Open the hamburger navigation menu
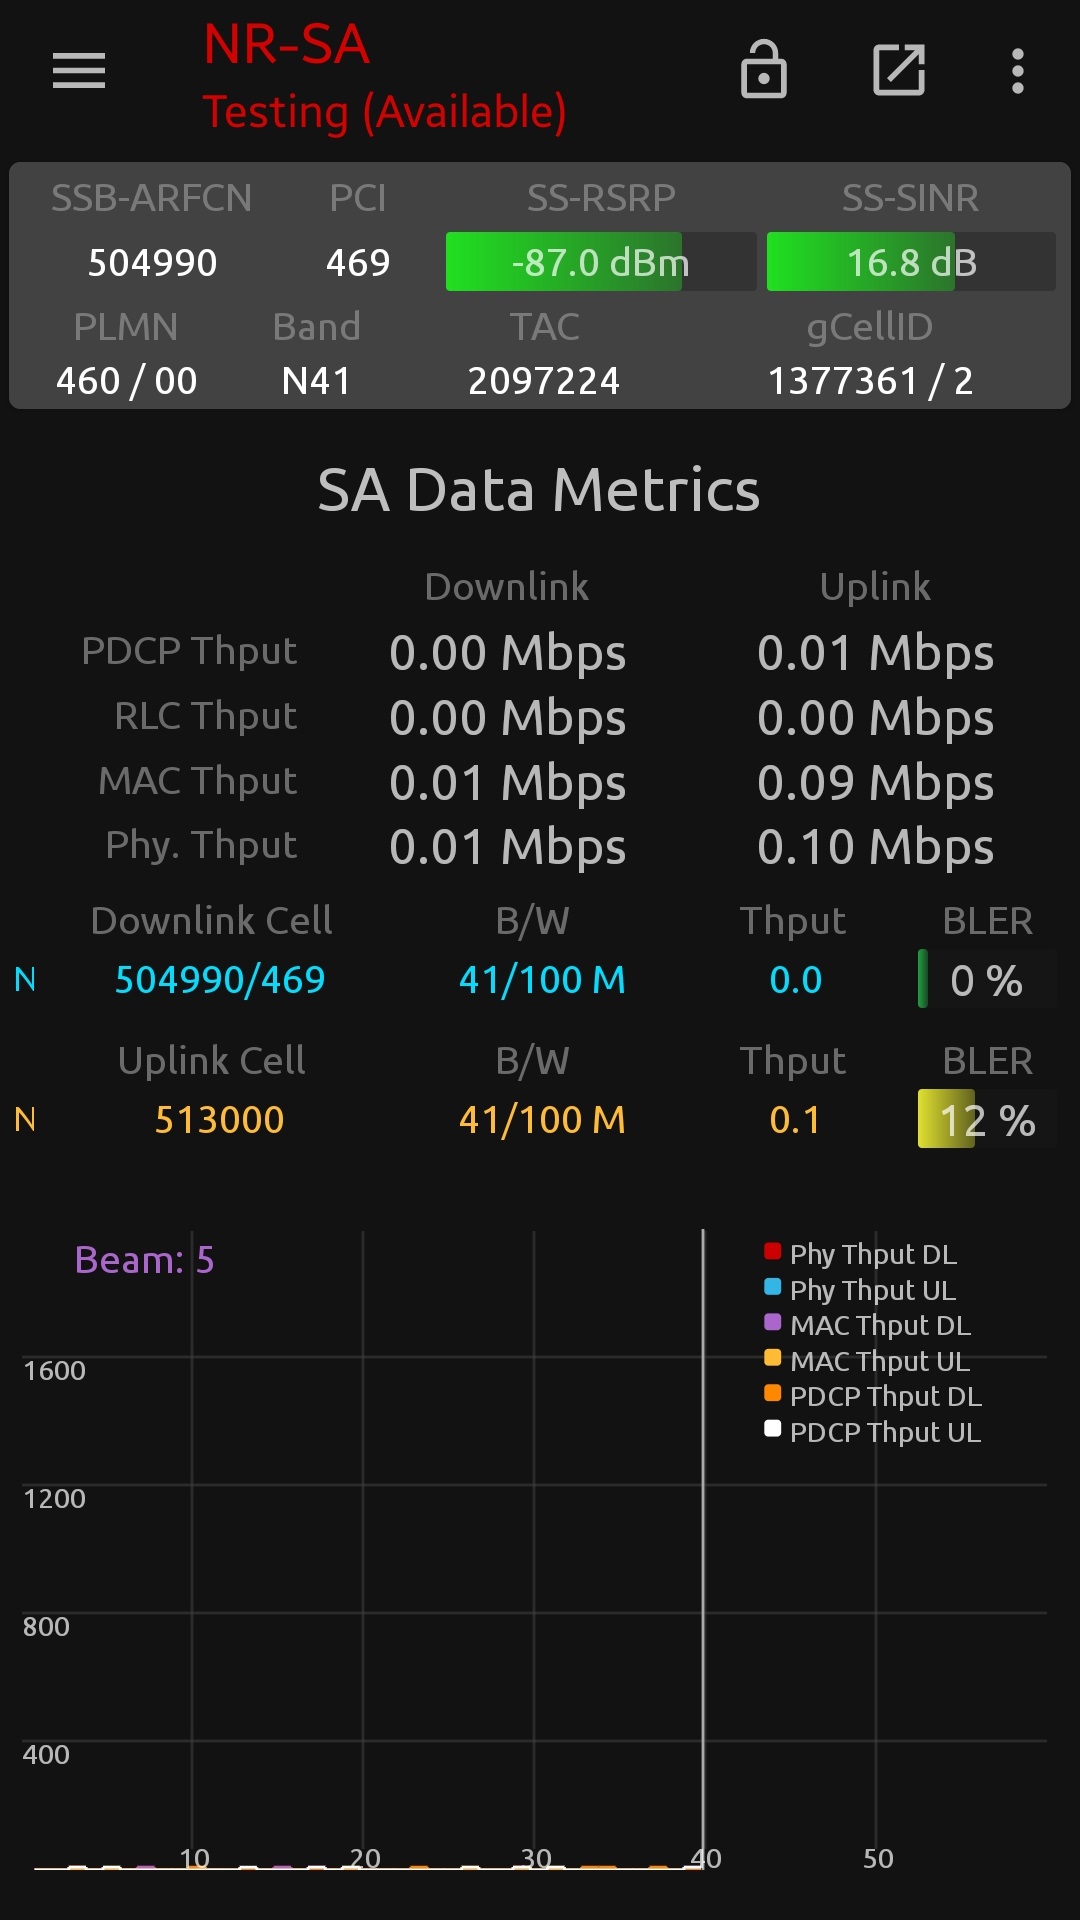 (x=79, y=71)
